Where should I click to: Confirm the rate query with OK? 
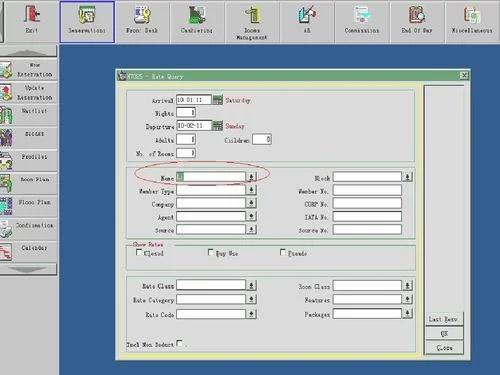444,333
